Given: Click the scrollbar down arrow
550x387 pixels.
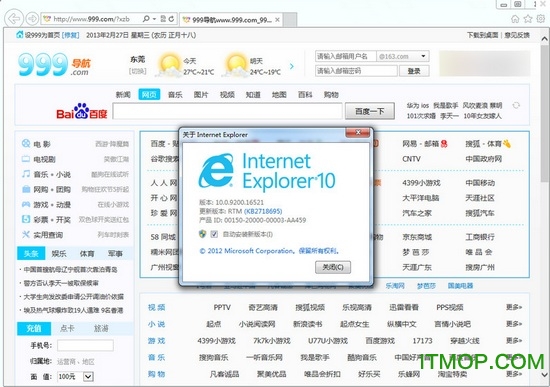Looking at the screenshot, I should tap(545, 374).
